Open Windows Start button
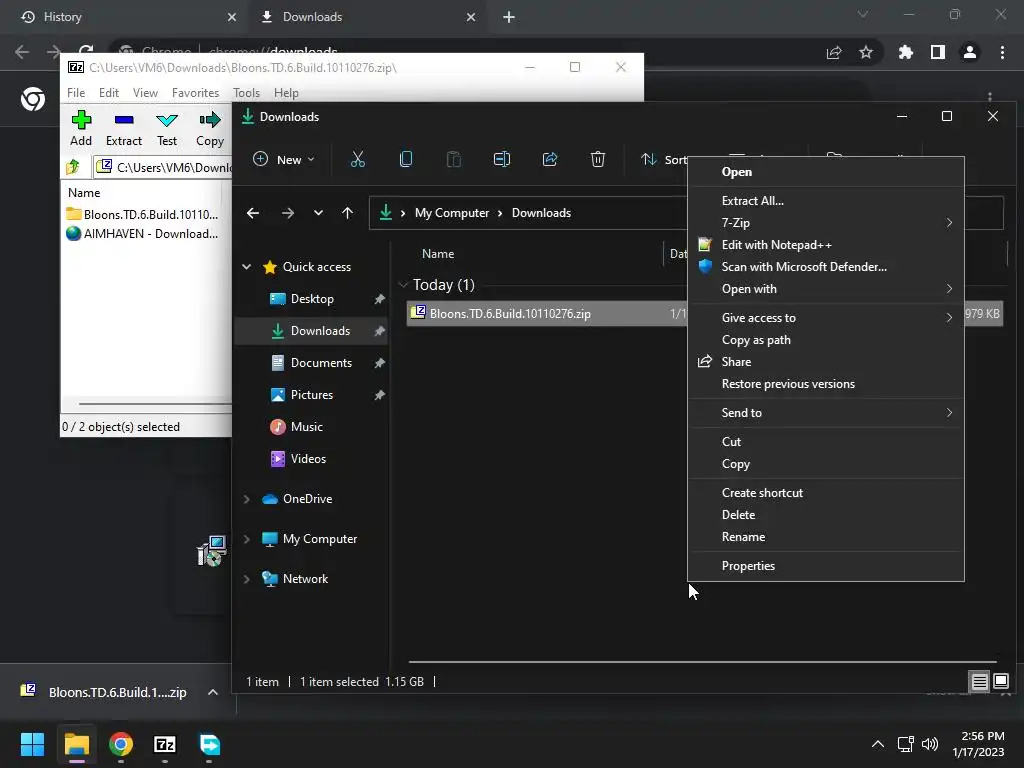This screenshot has height=768, width=1024. tap(32, 744)
